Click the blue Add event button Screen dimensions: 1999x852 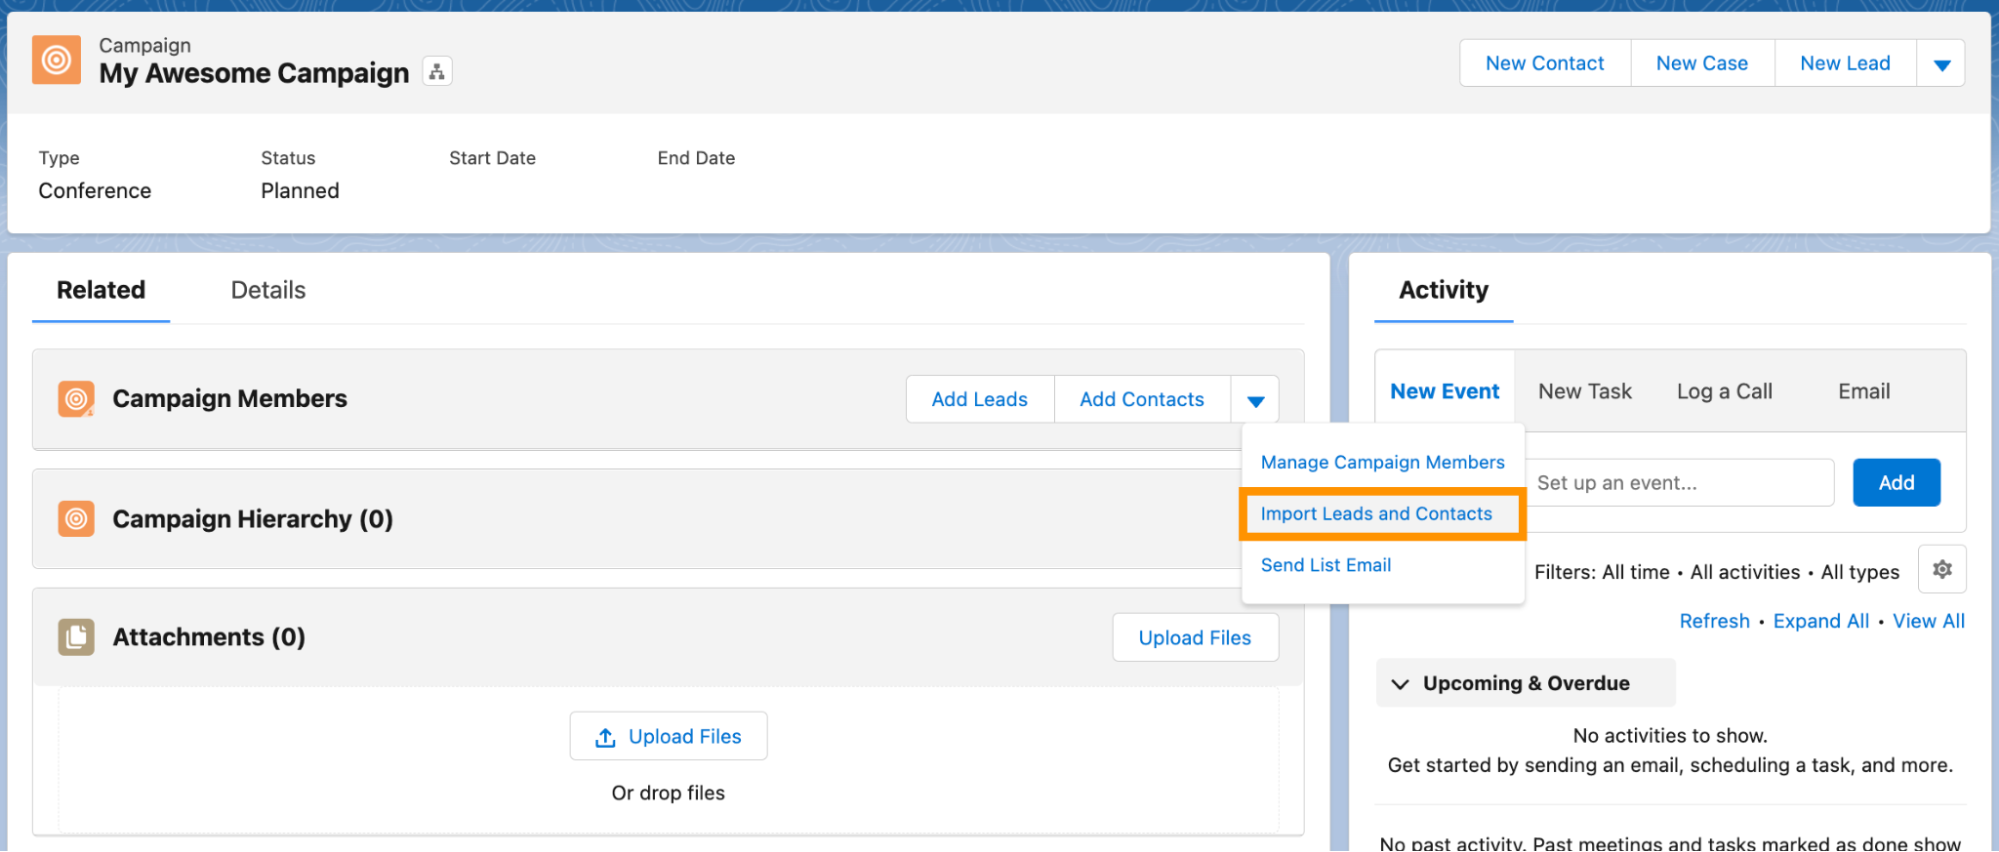click(x=1896, y=483)
